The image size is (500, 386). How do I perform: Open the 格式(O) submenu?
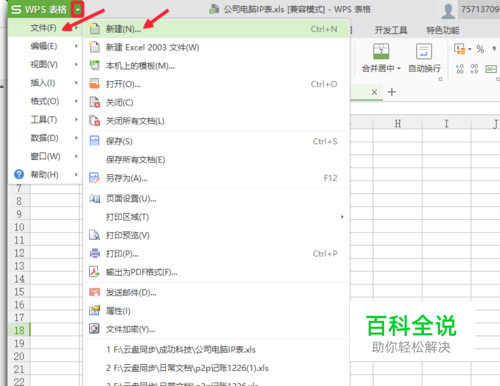[x=45, y=101]
